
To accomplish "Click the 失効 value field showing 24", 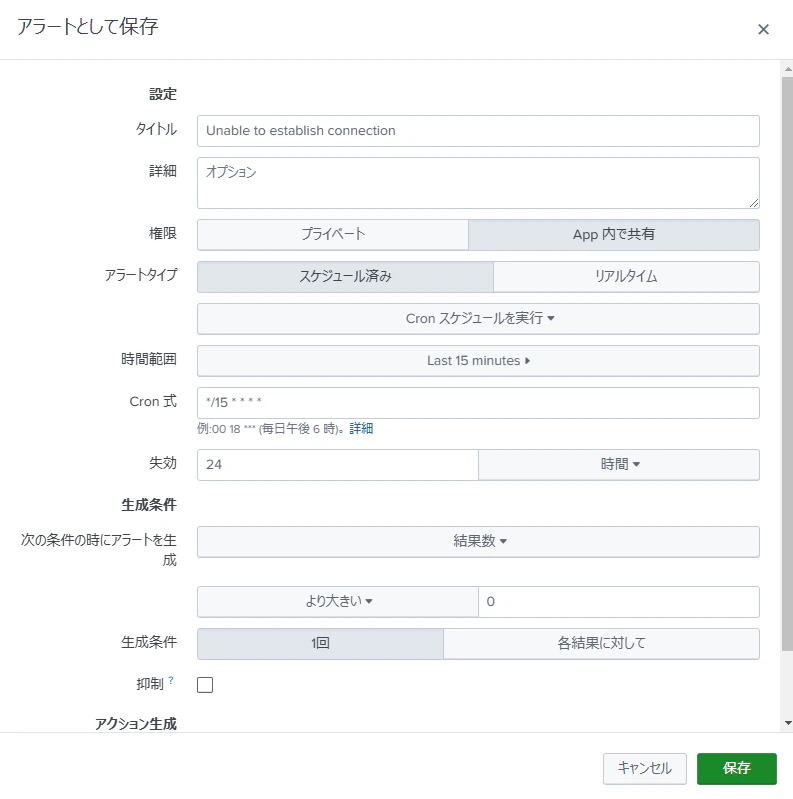I will pos(337,465).
